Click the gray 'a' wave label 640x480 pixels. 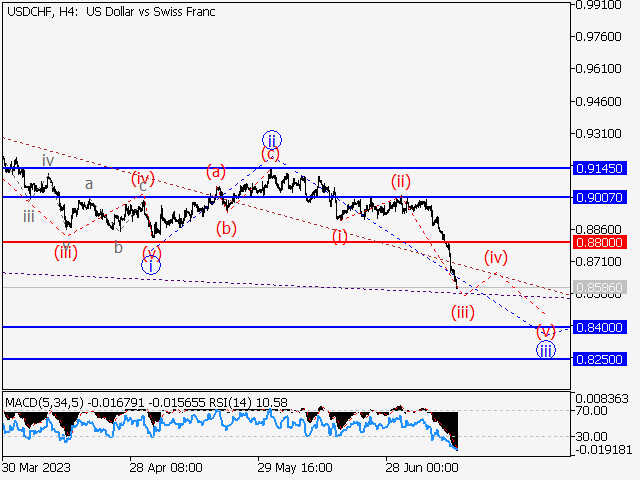click(x=89, y=184)
